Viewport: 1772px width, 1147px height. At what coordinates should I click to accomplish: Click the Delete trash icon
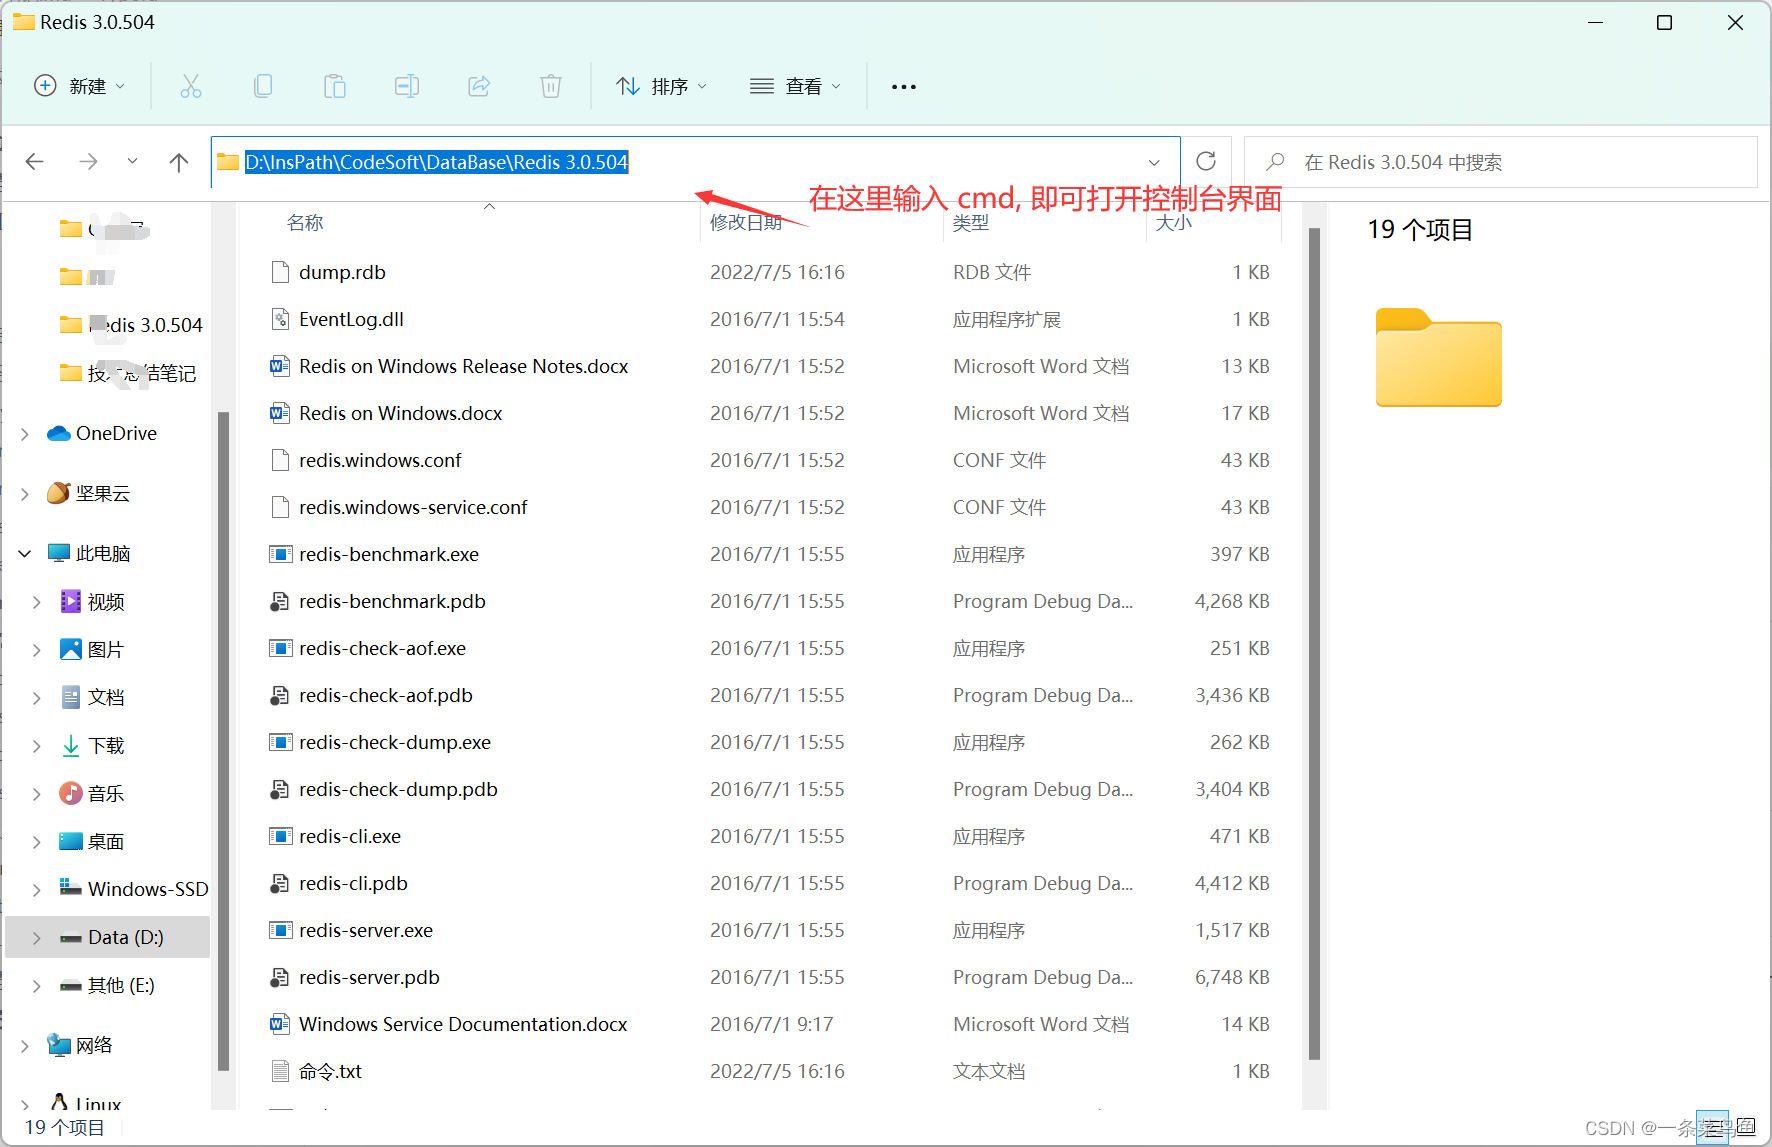[551, 86]
